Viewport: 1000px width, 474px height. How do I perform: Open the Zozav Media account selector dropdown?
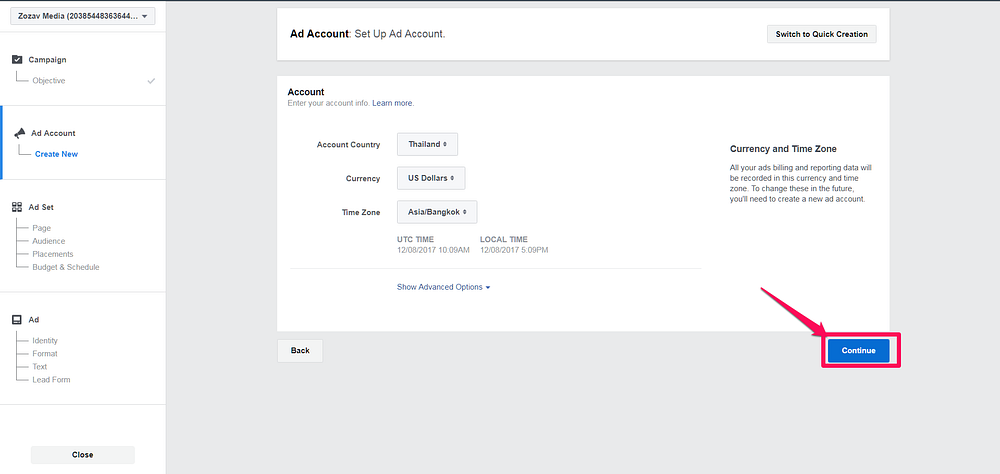pyautogui.click(x=83, y=16)
